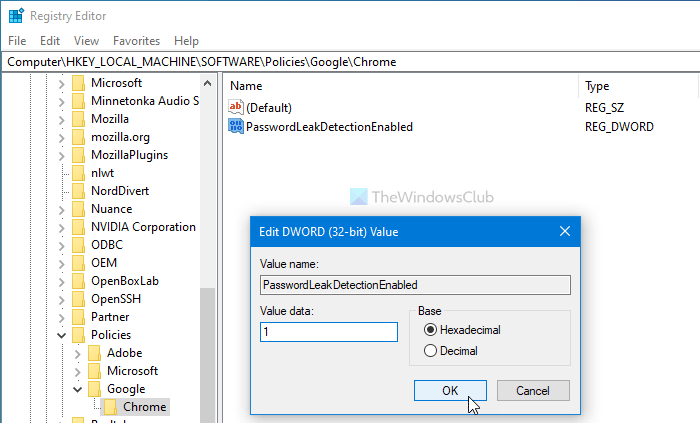
Task: Select the PasswordLeakDetectionEnabled DWORD value icon
Action: [x=236, y=126]
